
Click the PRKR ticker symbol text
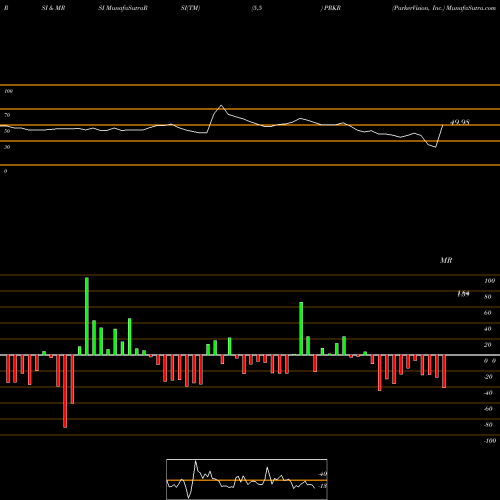click(x=332, y=8)
